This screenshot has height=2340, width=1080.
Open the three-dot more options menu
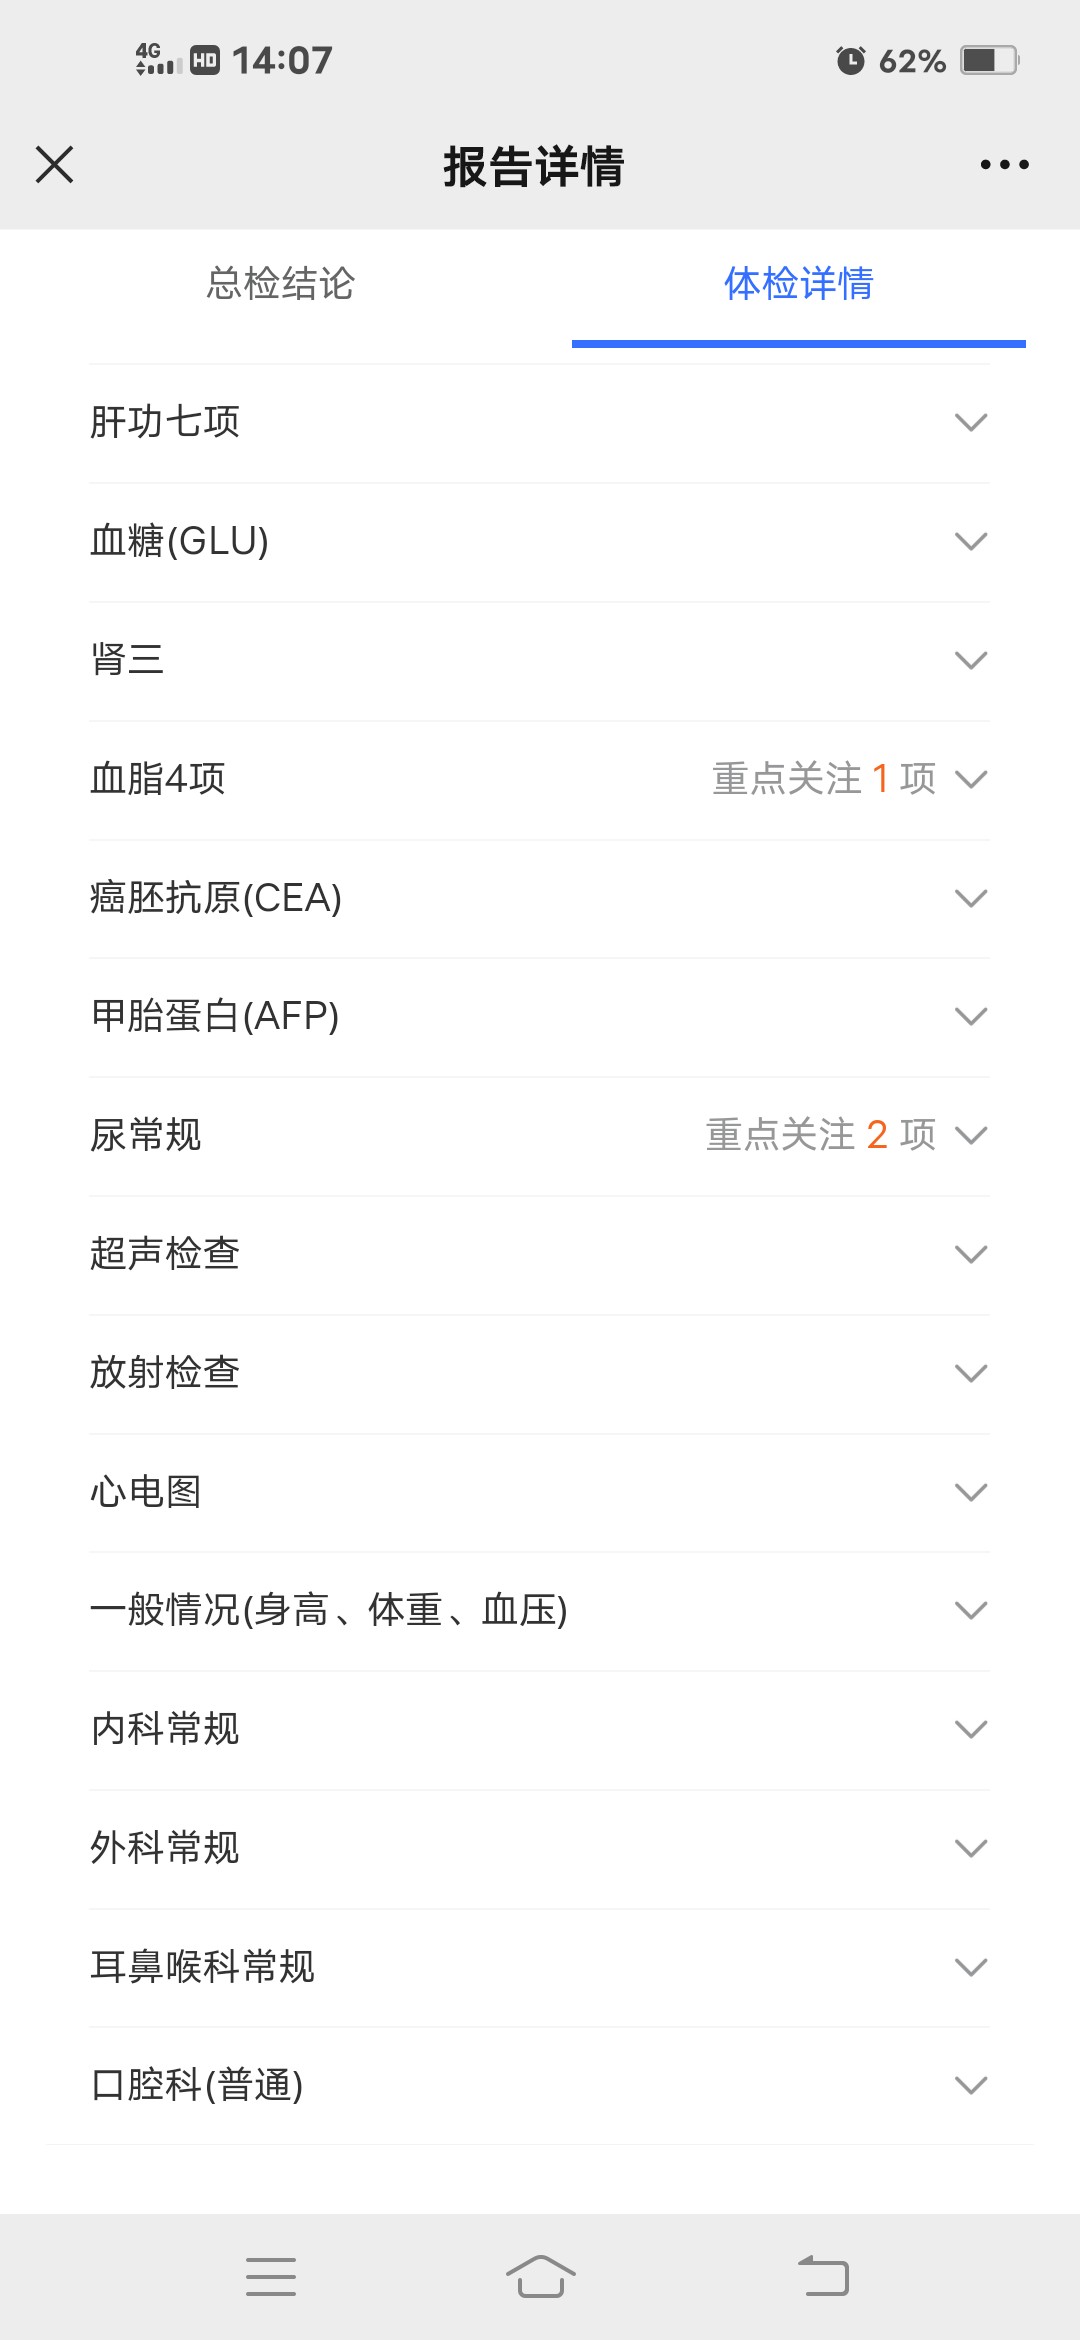tap(1004, 165)
